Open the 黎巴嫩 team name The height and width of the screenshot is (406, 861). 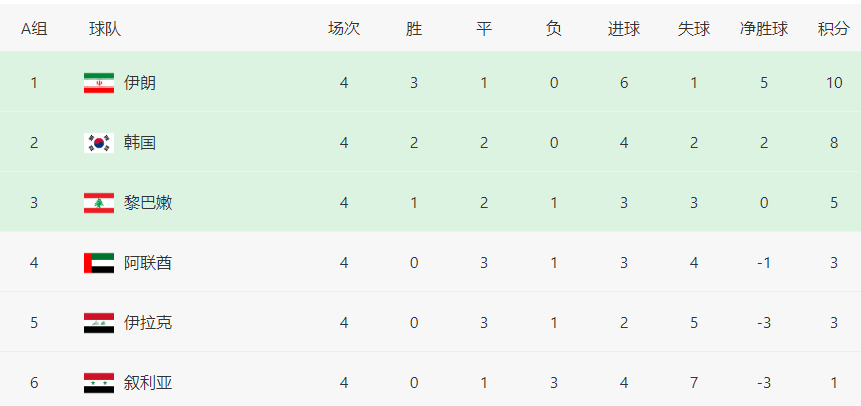148,203
